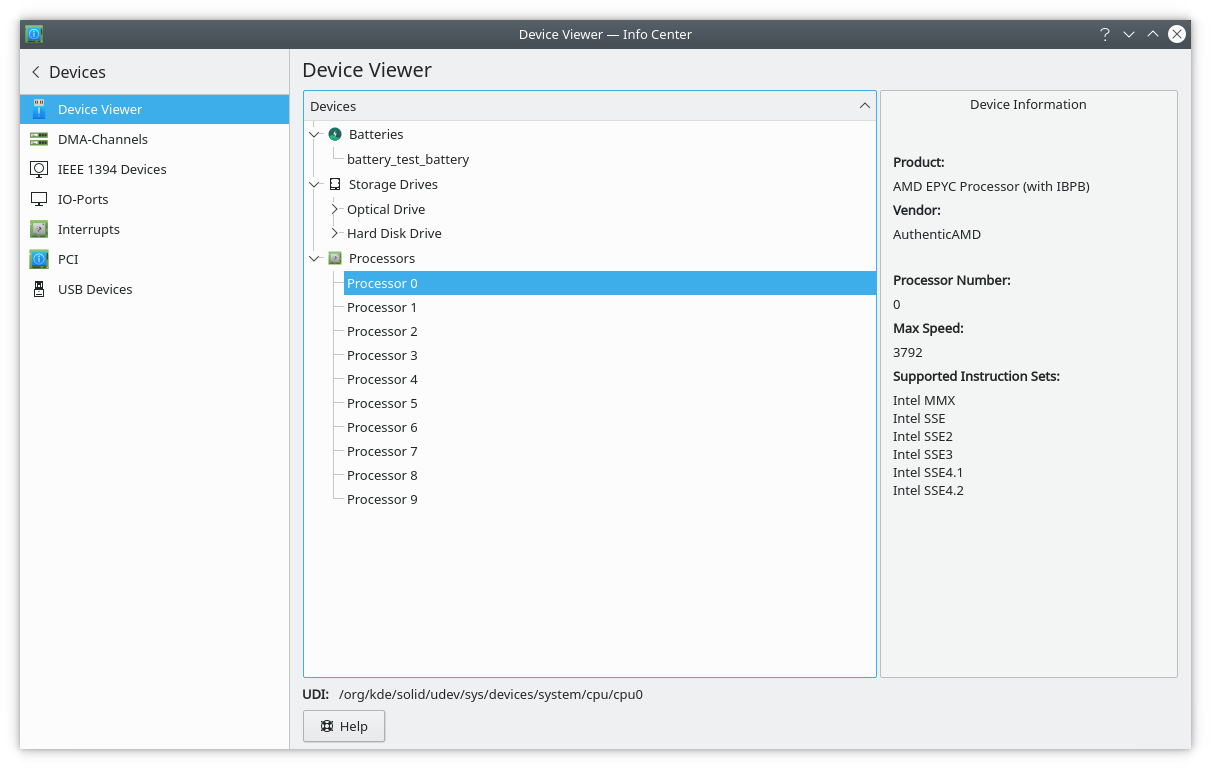Click the DMA-Channels sidebar icon
The width and height of the screenshot is (1211, 769).
39,139
